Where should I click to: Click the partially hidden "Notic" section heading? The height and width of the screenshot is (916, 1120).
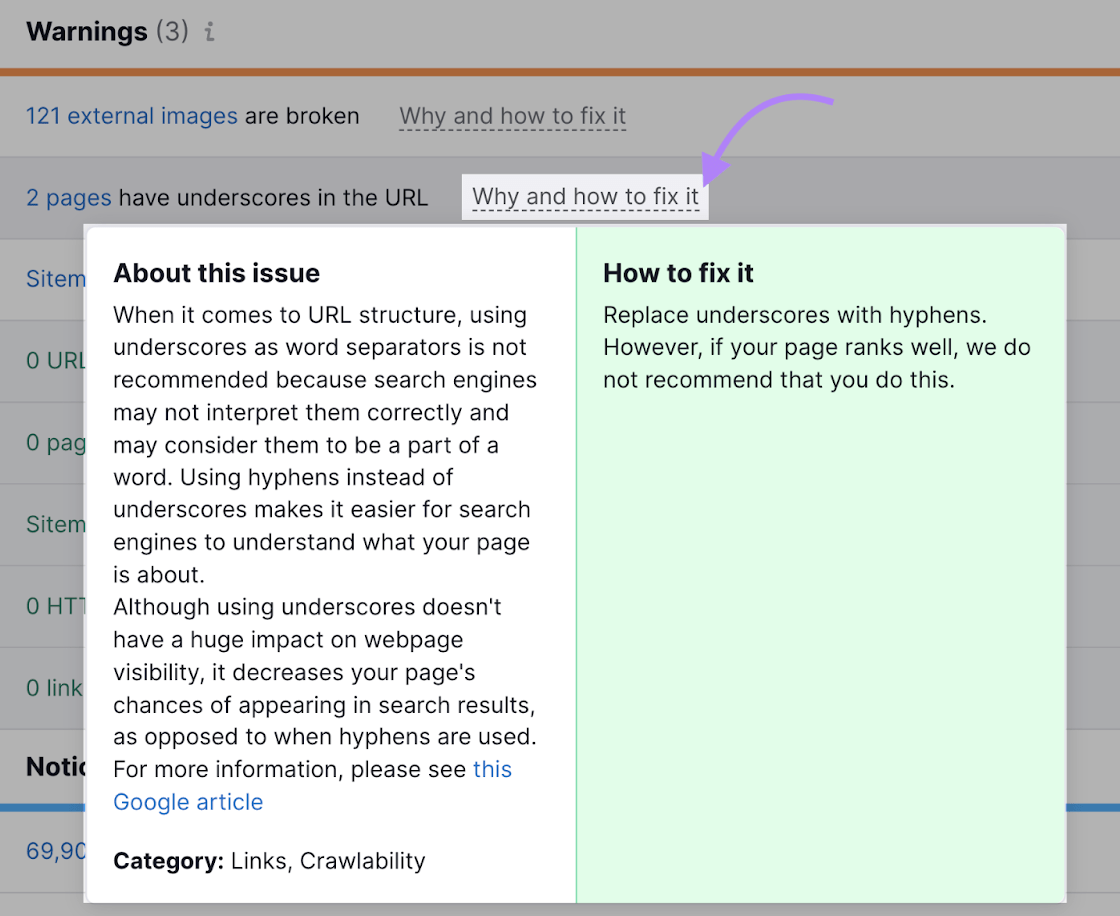[56, 767]
